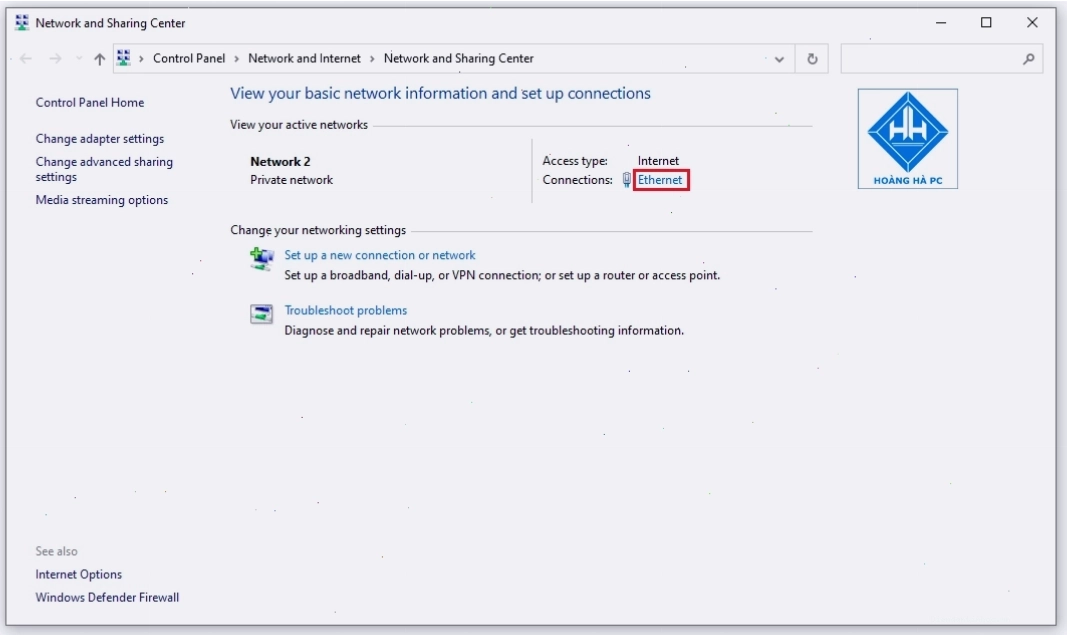Expand the address bar history dropdown

[x=779, y=59]
